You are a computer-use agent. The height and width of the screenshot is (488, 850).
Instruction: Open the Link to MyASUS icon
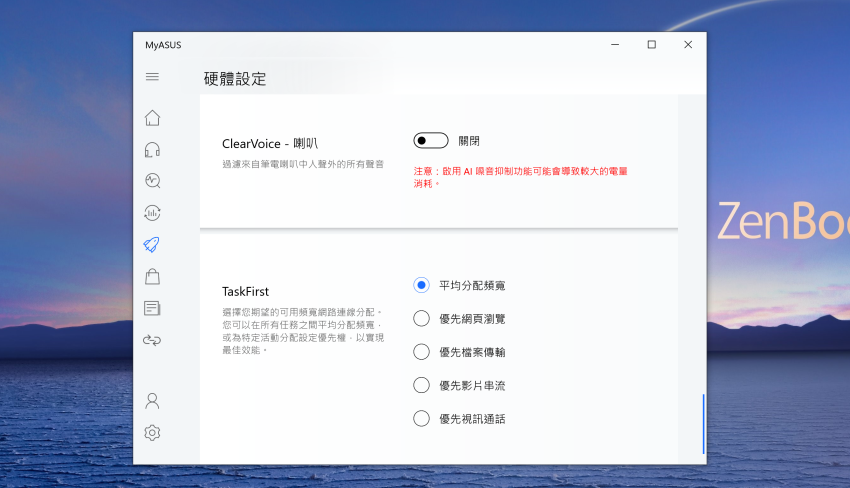(x=152, y=341)
